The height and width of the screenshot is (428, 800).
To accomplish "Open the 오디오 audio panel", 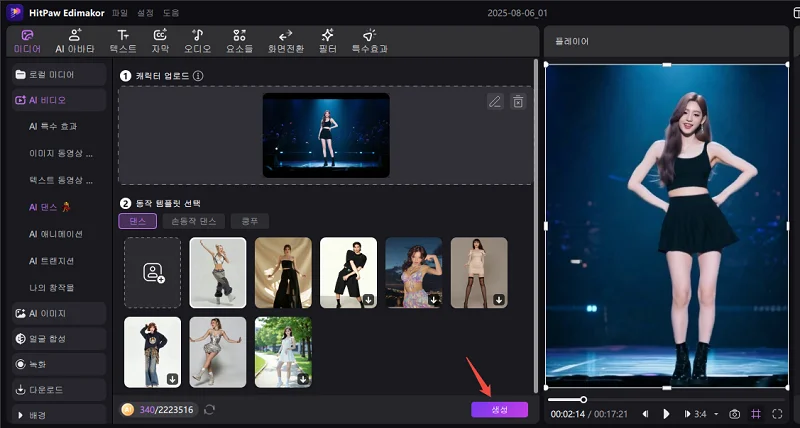I will click(197, 40).
